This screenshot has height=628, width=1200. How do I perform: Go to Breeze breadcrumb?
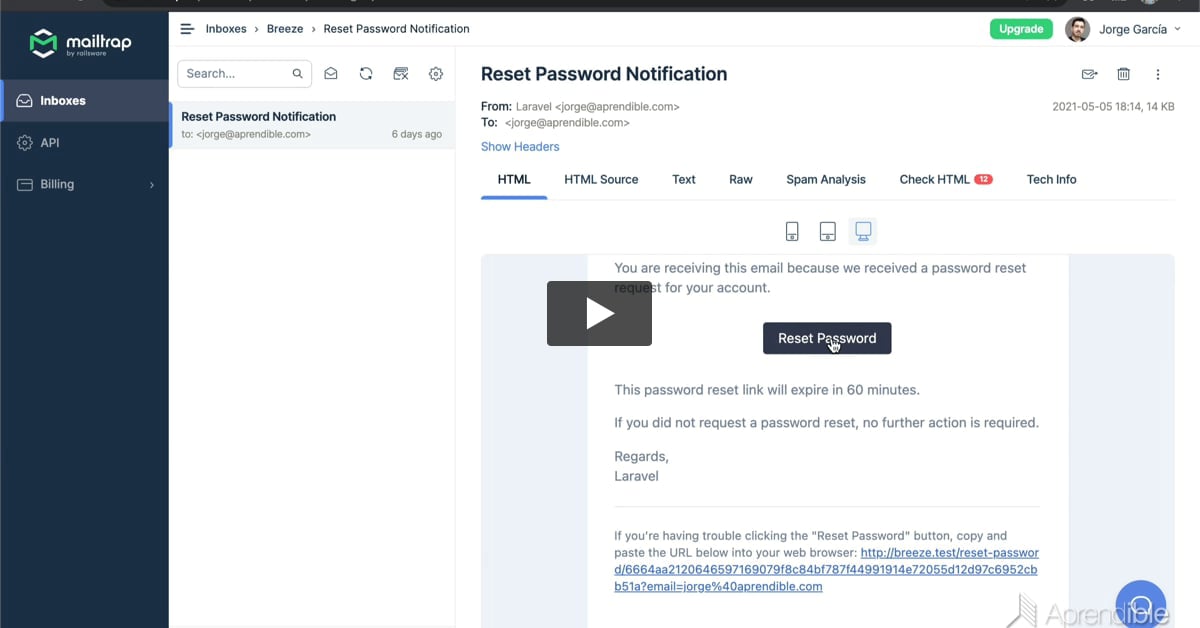(285, 29)
